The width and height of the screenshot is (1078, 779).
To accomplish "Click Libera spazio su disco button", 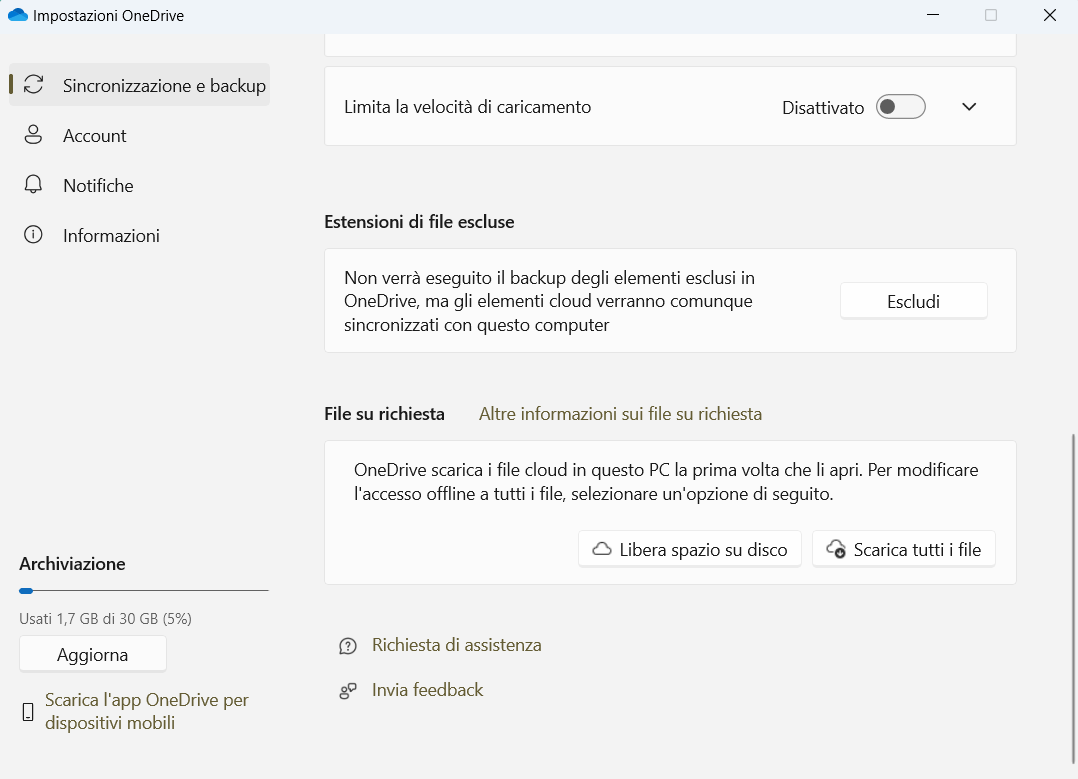I will (690, 549).
